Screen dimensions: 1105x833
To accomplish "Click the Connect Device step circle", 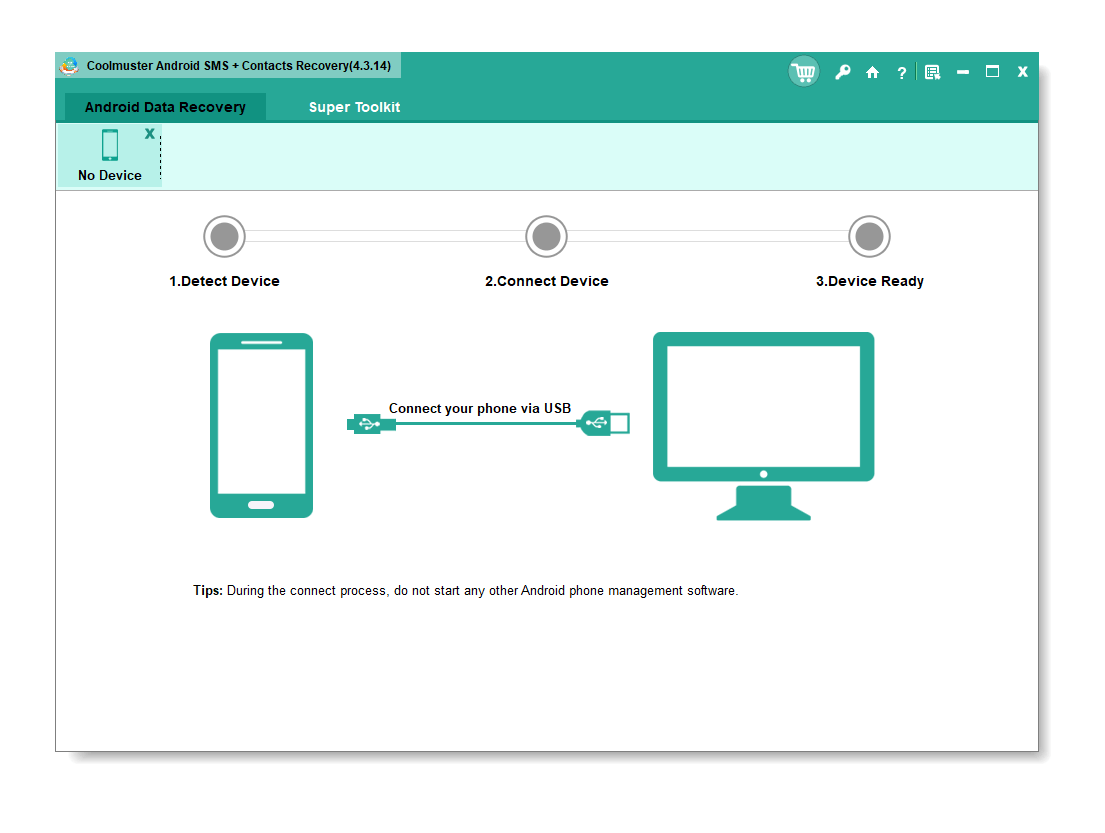I will tap(546, 237).
